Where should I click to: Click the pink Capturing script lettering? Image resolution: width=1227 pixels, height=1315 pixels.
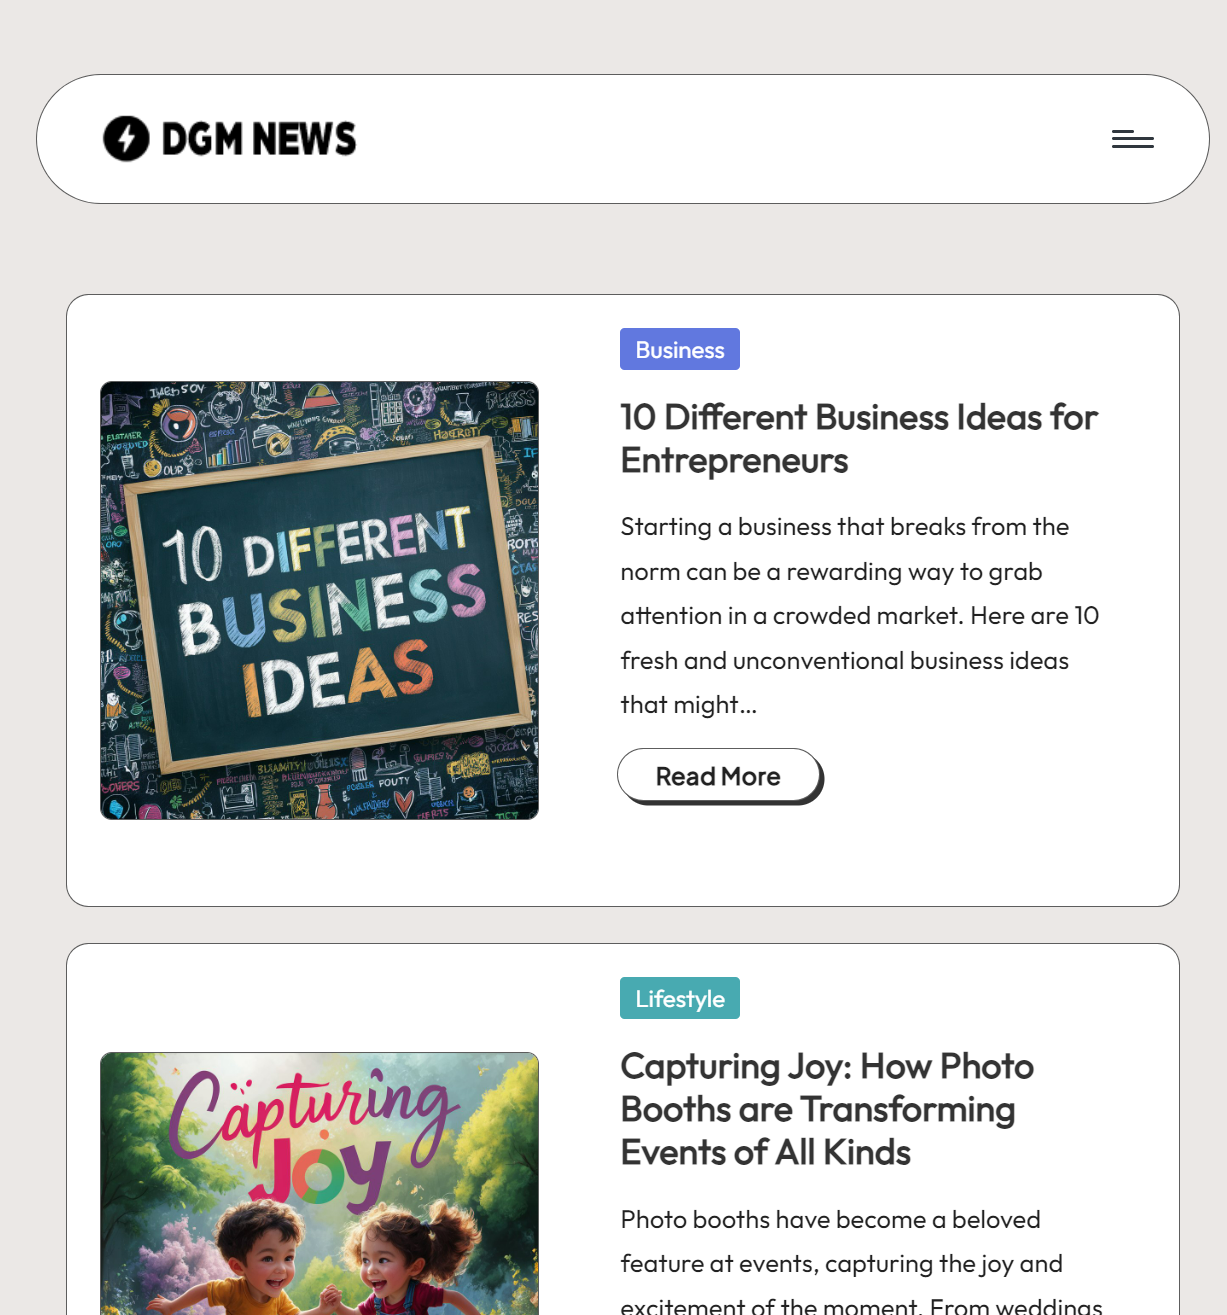(310, 1115)
